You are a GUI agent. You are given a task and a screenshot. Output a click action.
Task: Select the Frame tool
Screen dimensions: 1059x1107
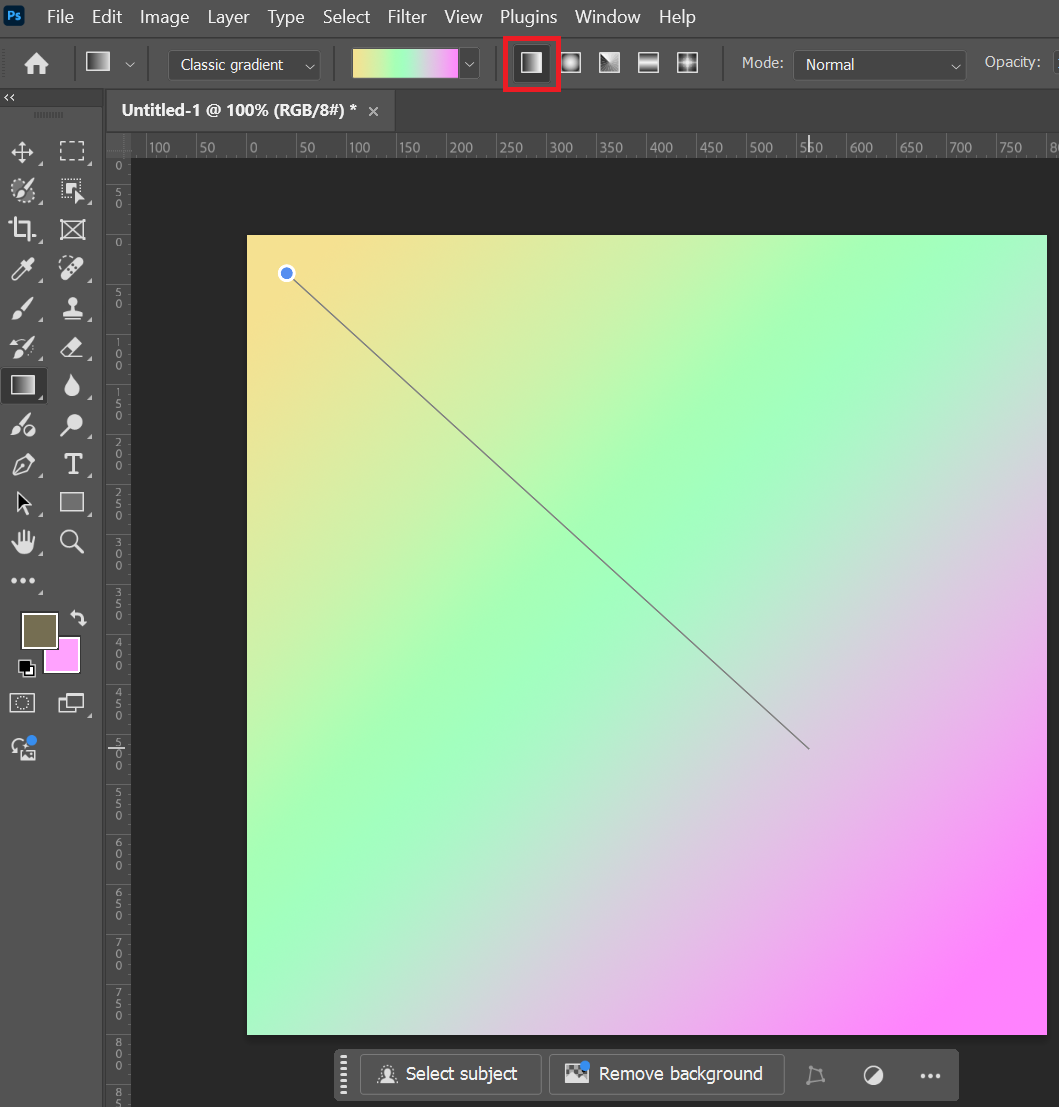coord(72,229)
